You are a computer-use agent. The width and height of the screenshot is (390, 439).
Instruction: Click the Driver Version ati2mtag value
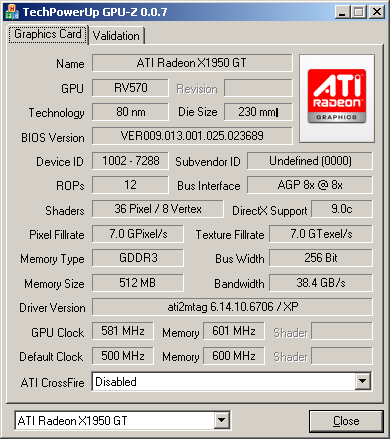pyautogui.click(x=232, y=307)
